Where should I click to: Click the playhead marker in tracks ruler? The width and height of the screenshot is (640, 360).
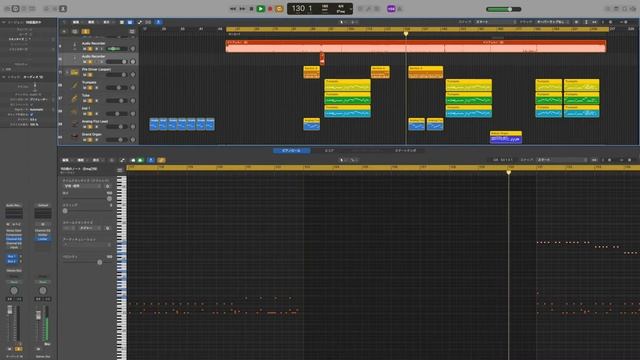(406, 33)
